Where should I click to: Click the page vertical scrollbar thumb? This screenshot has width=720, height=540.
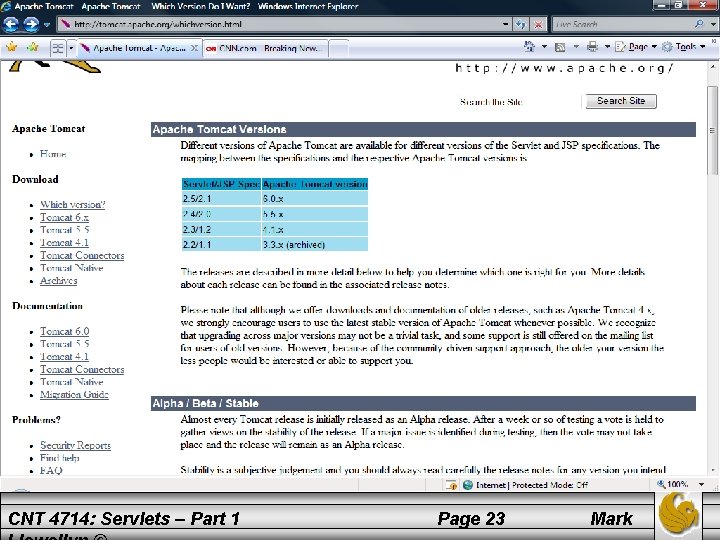point(712,130)
